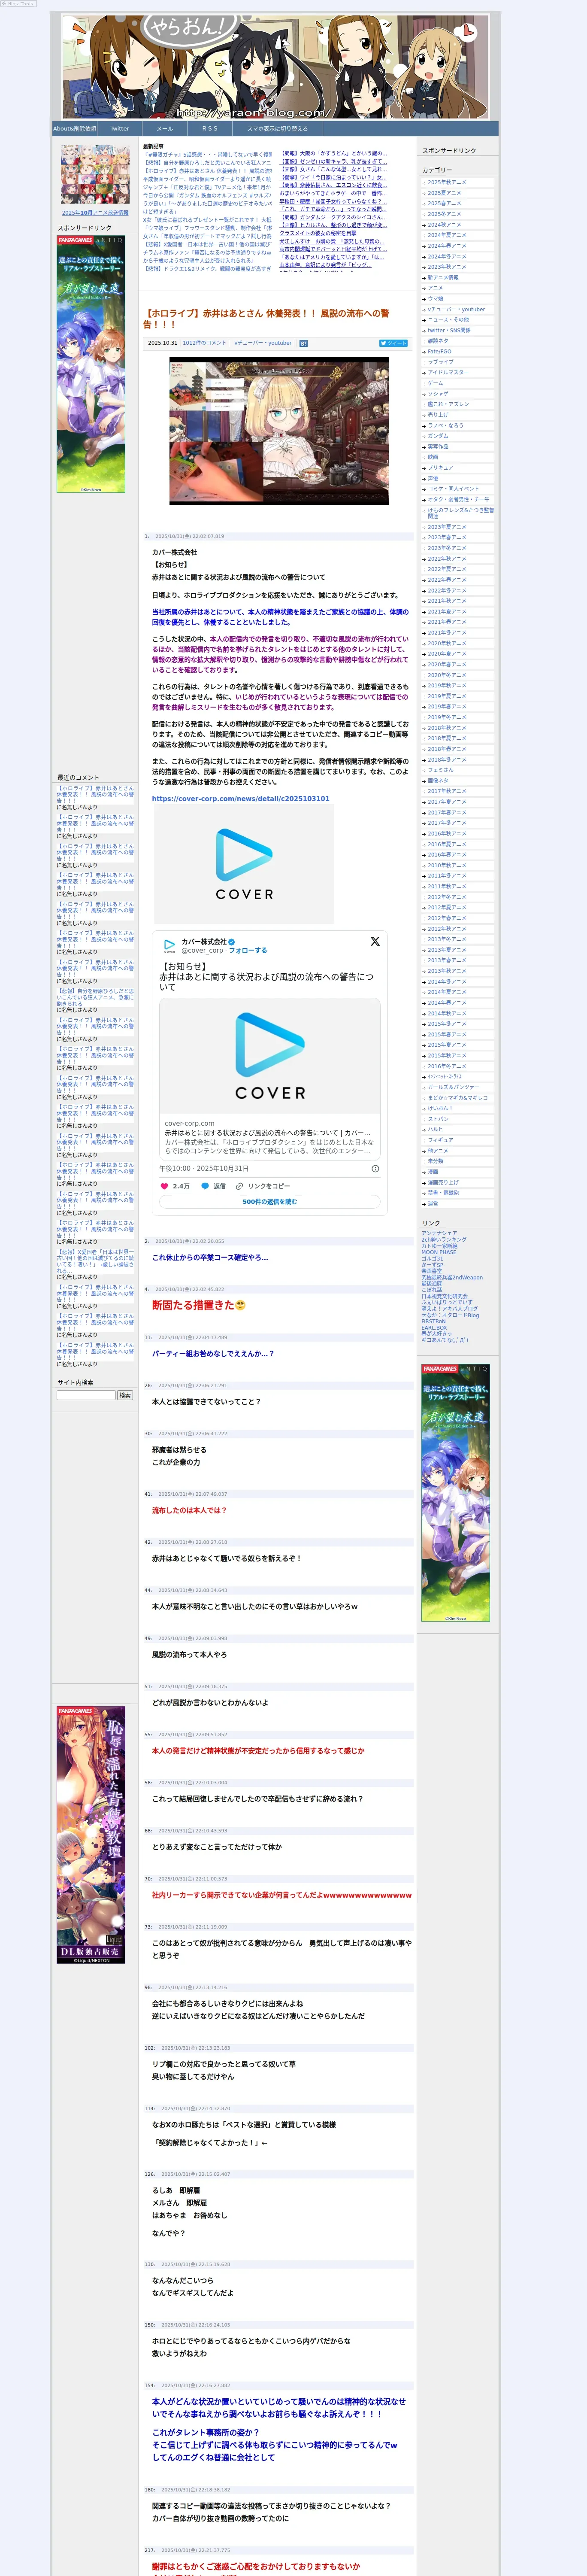Open the 雑談ネタ category
This screenshot has height=2576, width=587.
coord(438,341)
